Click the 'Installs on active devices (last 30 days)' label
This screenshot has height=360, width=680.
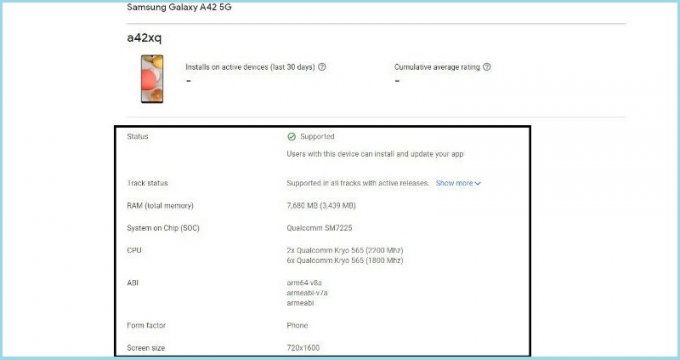[x=250, y=67]
